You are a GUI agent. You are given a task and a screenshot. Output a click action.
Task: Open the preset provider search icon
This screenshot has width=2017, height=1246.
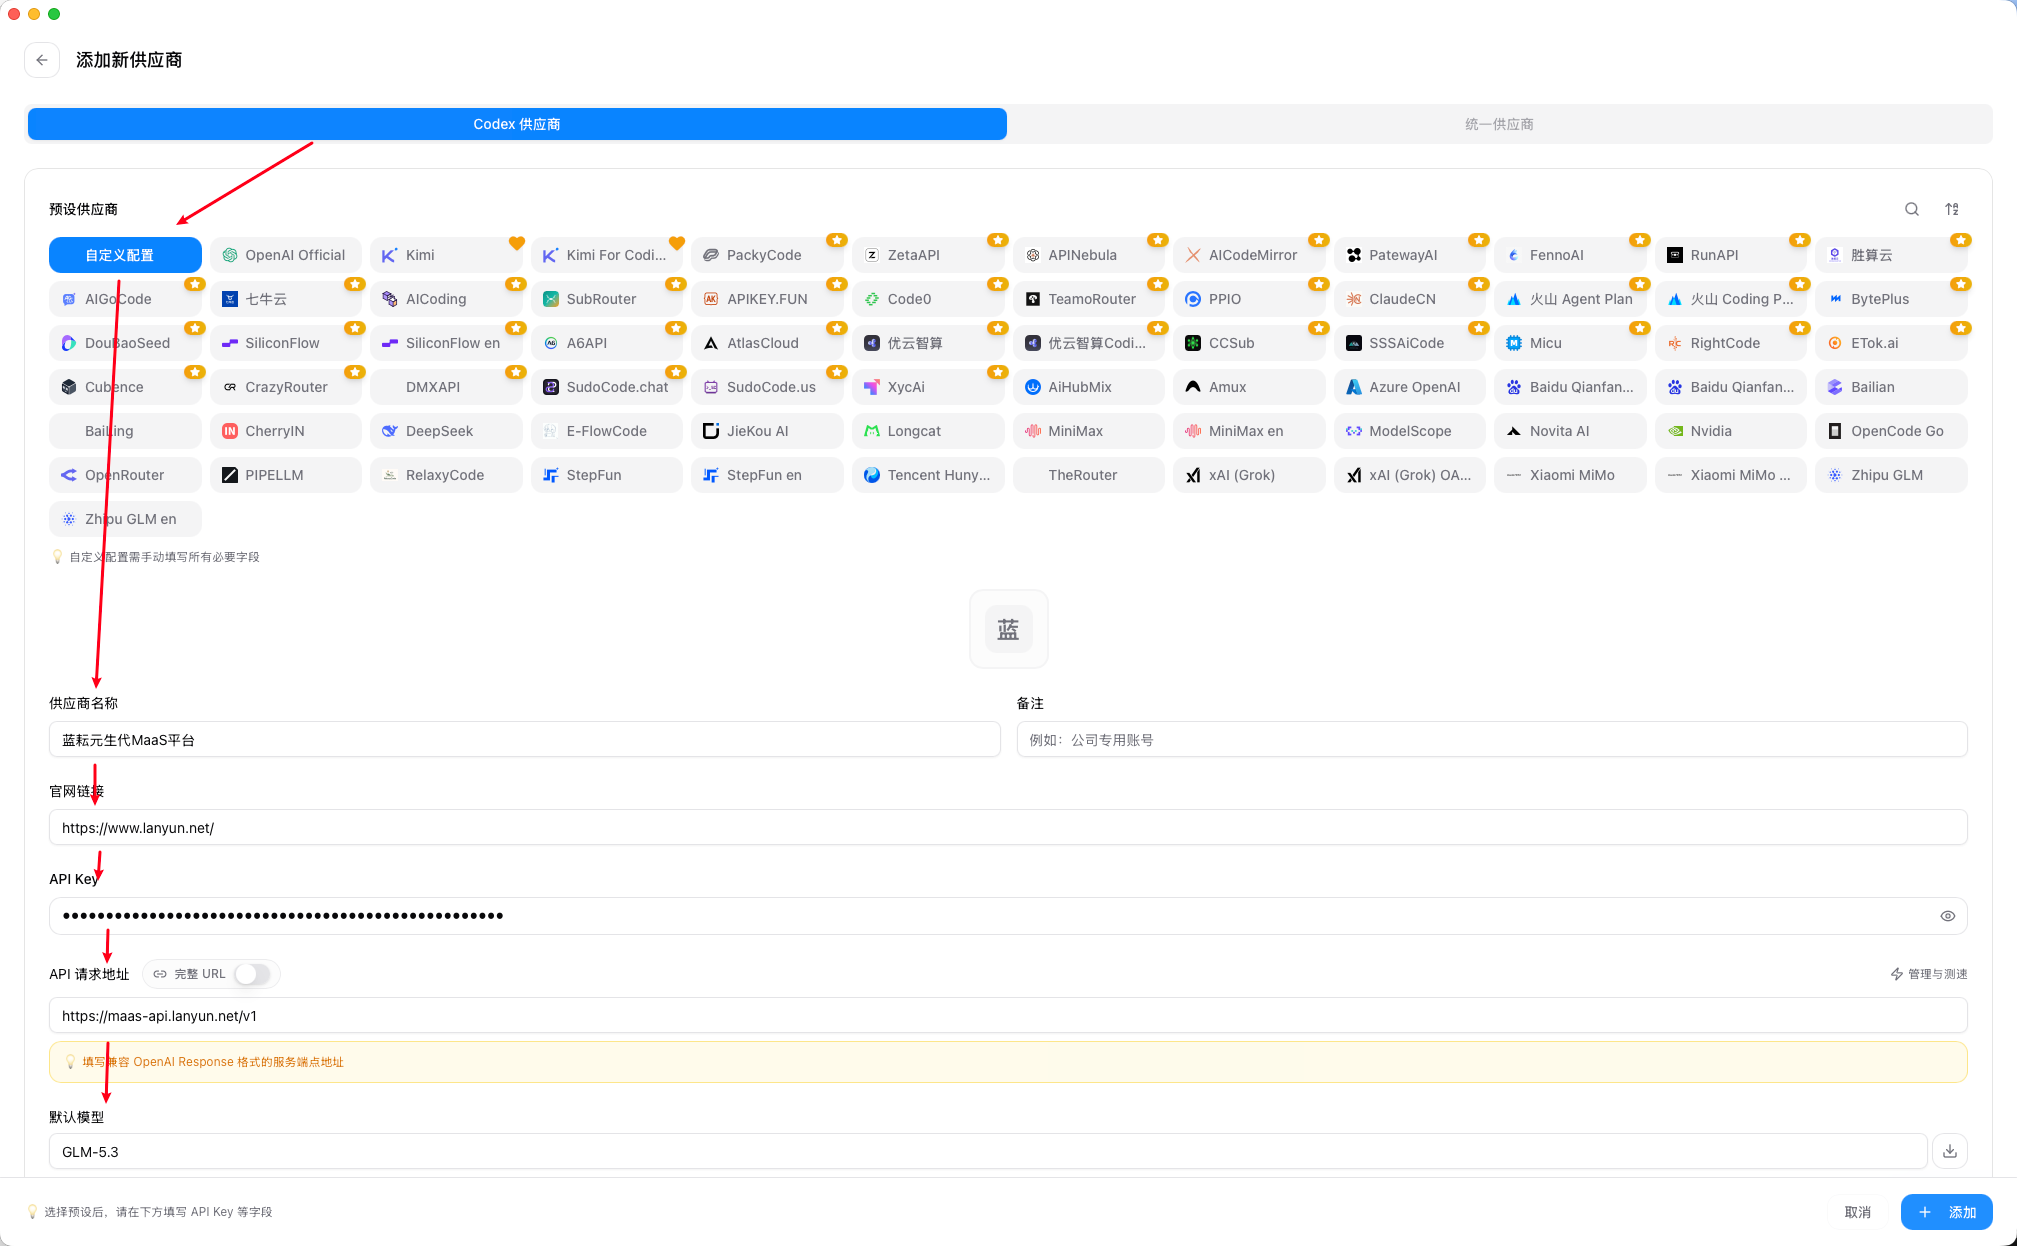[1911, 209]
